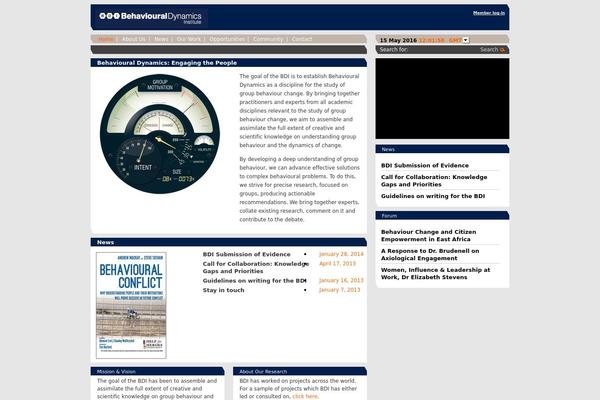Open the Our Work menu item
Image resolution: width=600 pixels, height=400 pixels.
pos(188,39)
